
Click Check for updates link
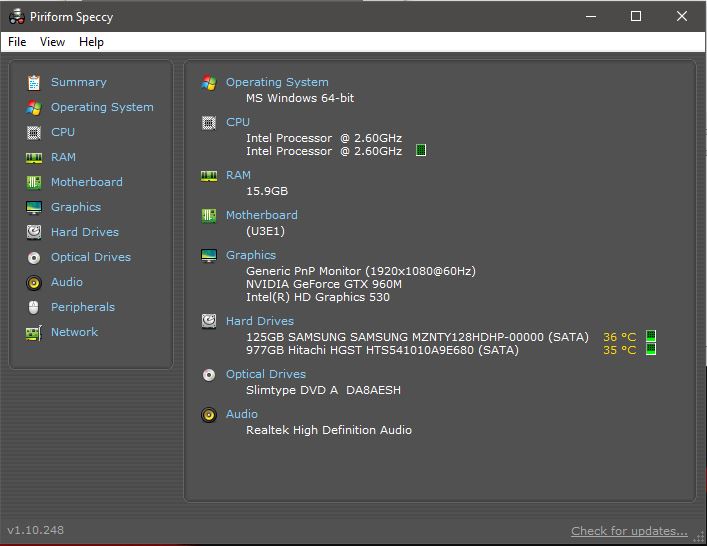tap(629, 531)
